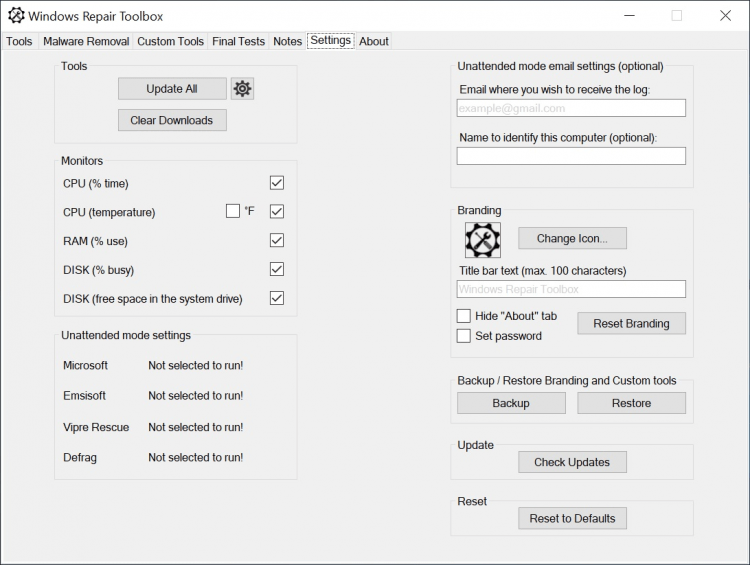Click the branding gear-and-wrench icon preview
The image size is (750, 565).
tap(482, 239)
